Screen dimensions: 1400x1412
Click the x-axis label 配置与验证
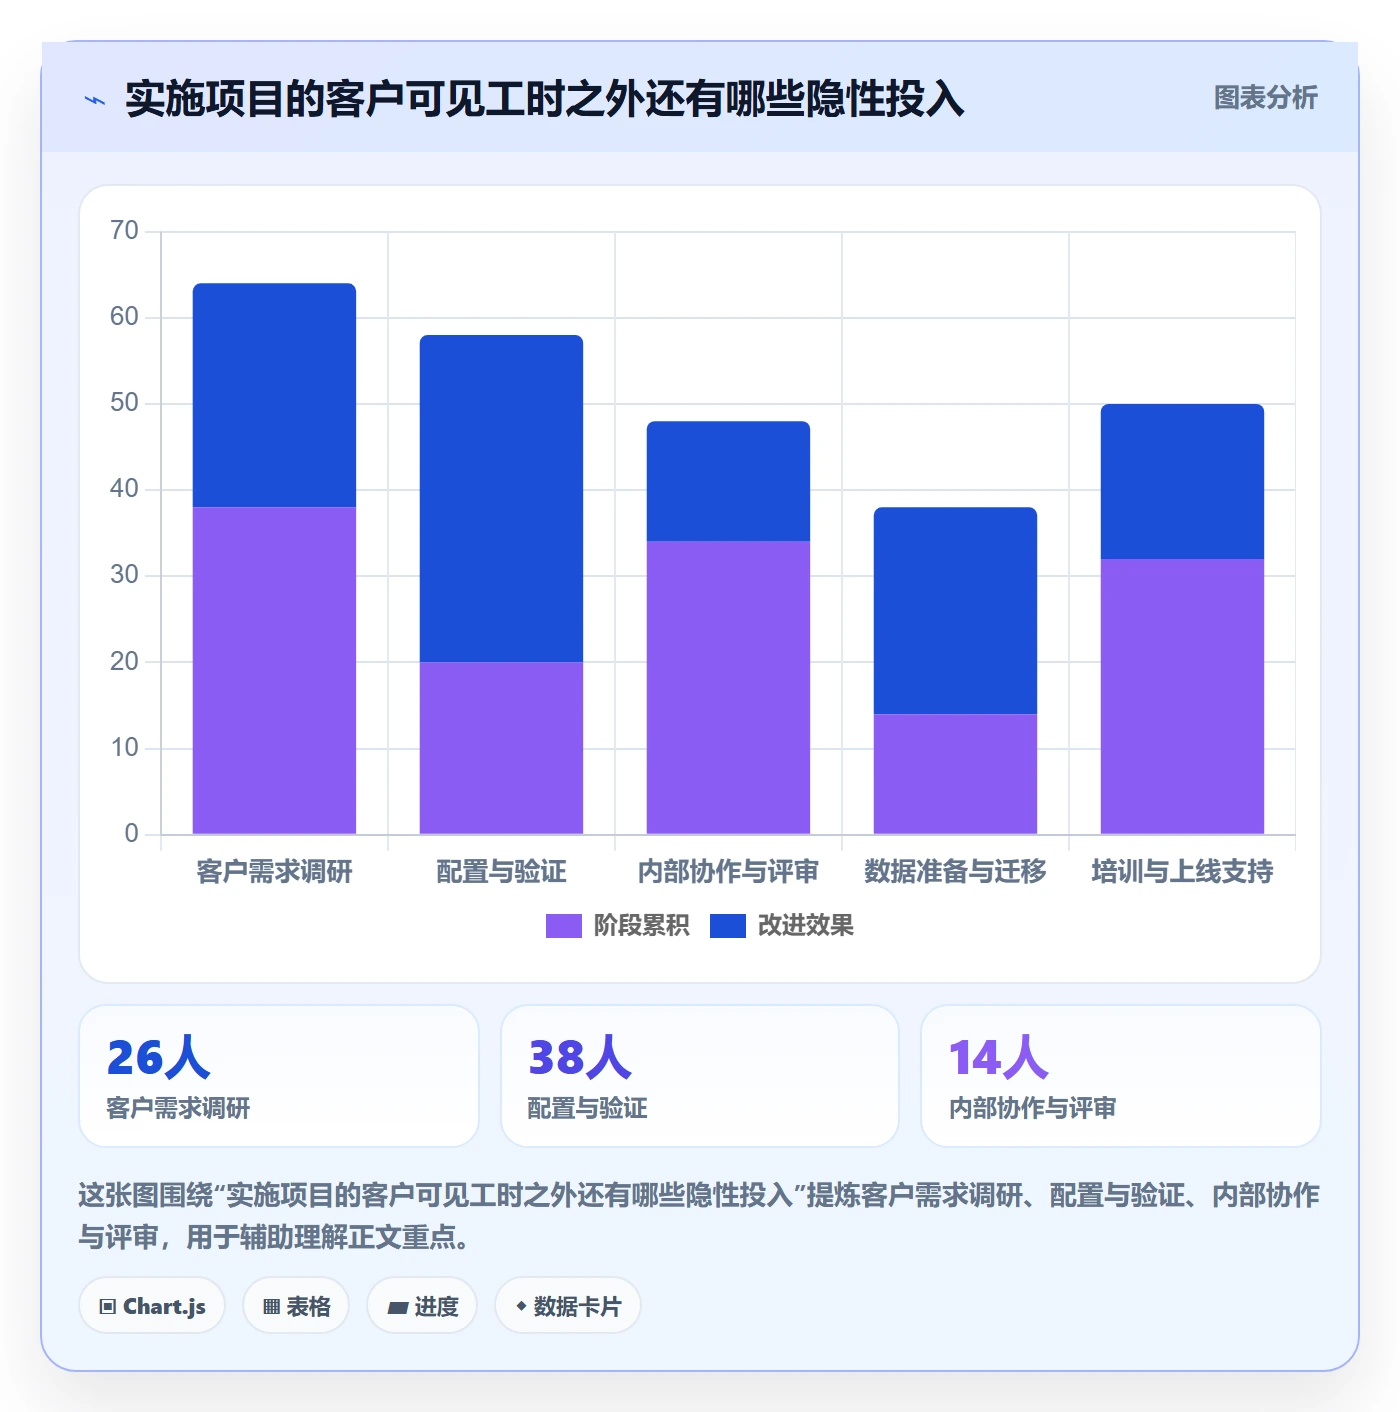[501, 872]
